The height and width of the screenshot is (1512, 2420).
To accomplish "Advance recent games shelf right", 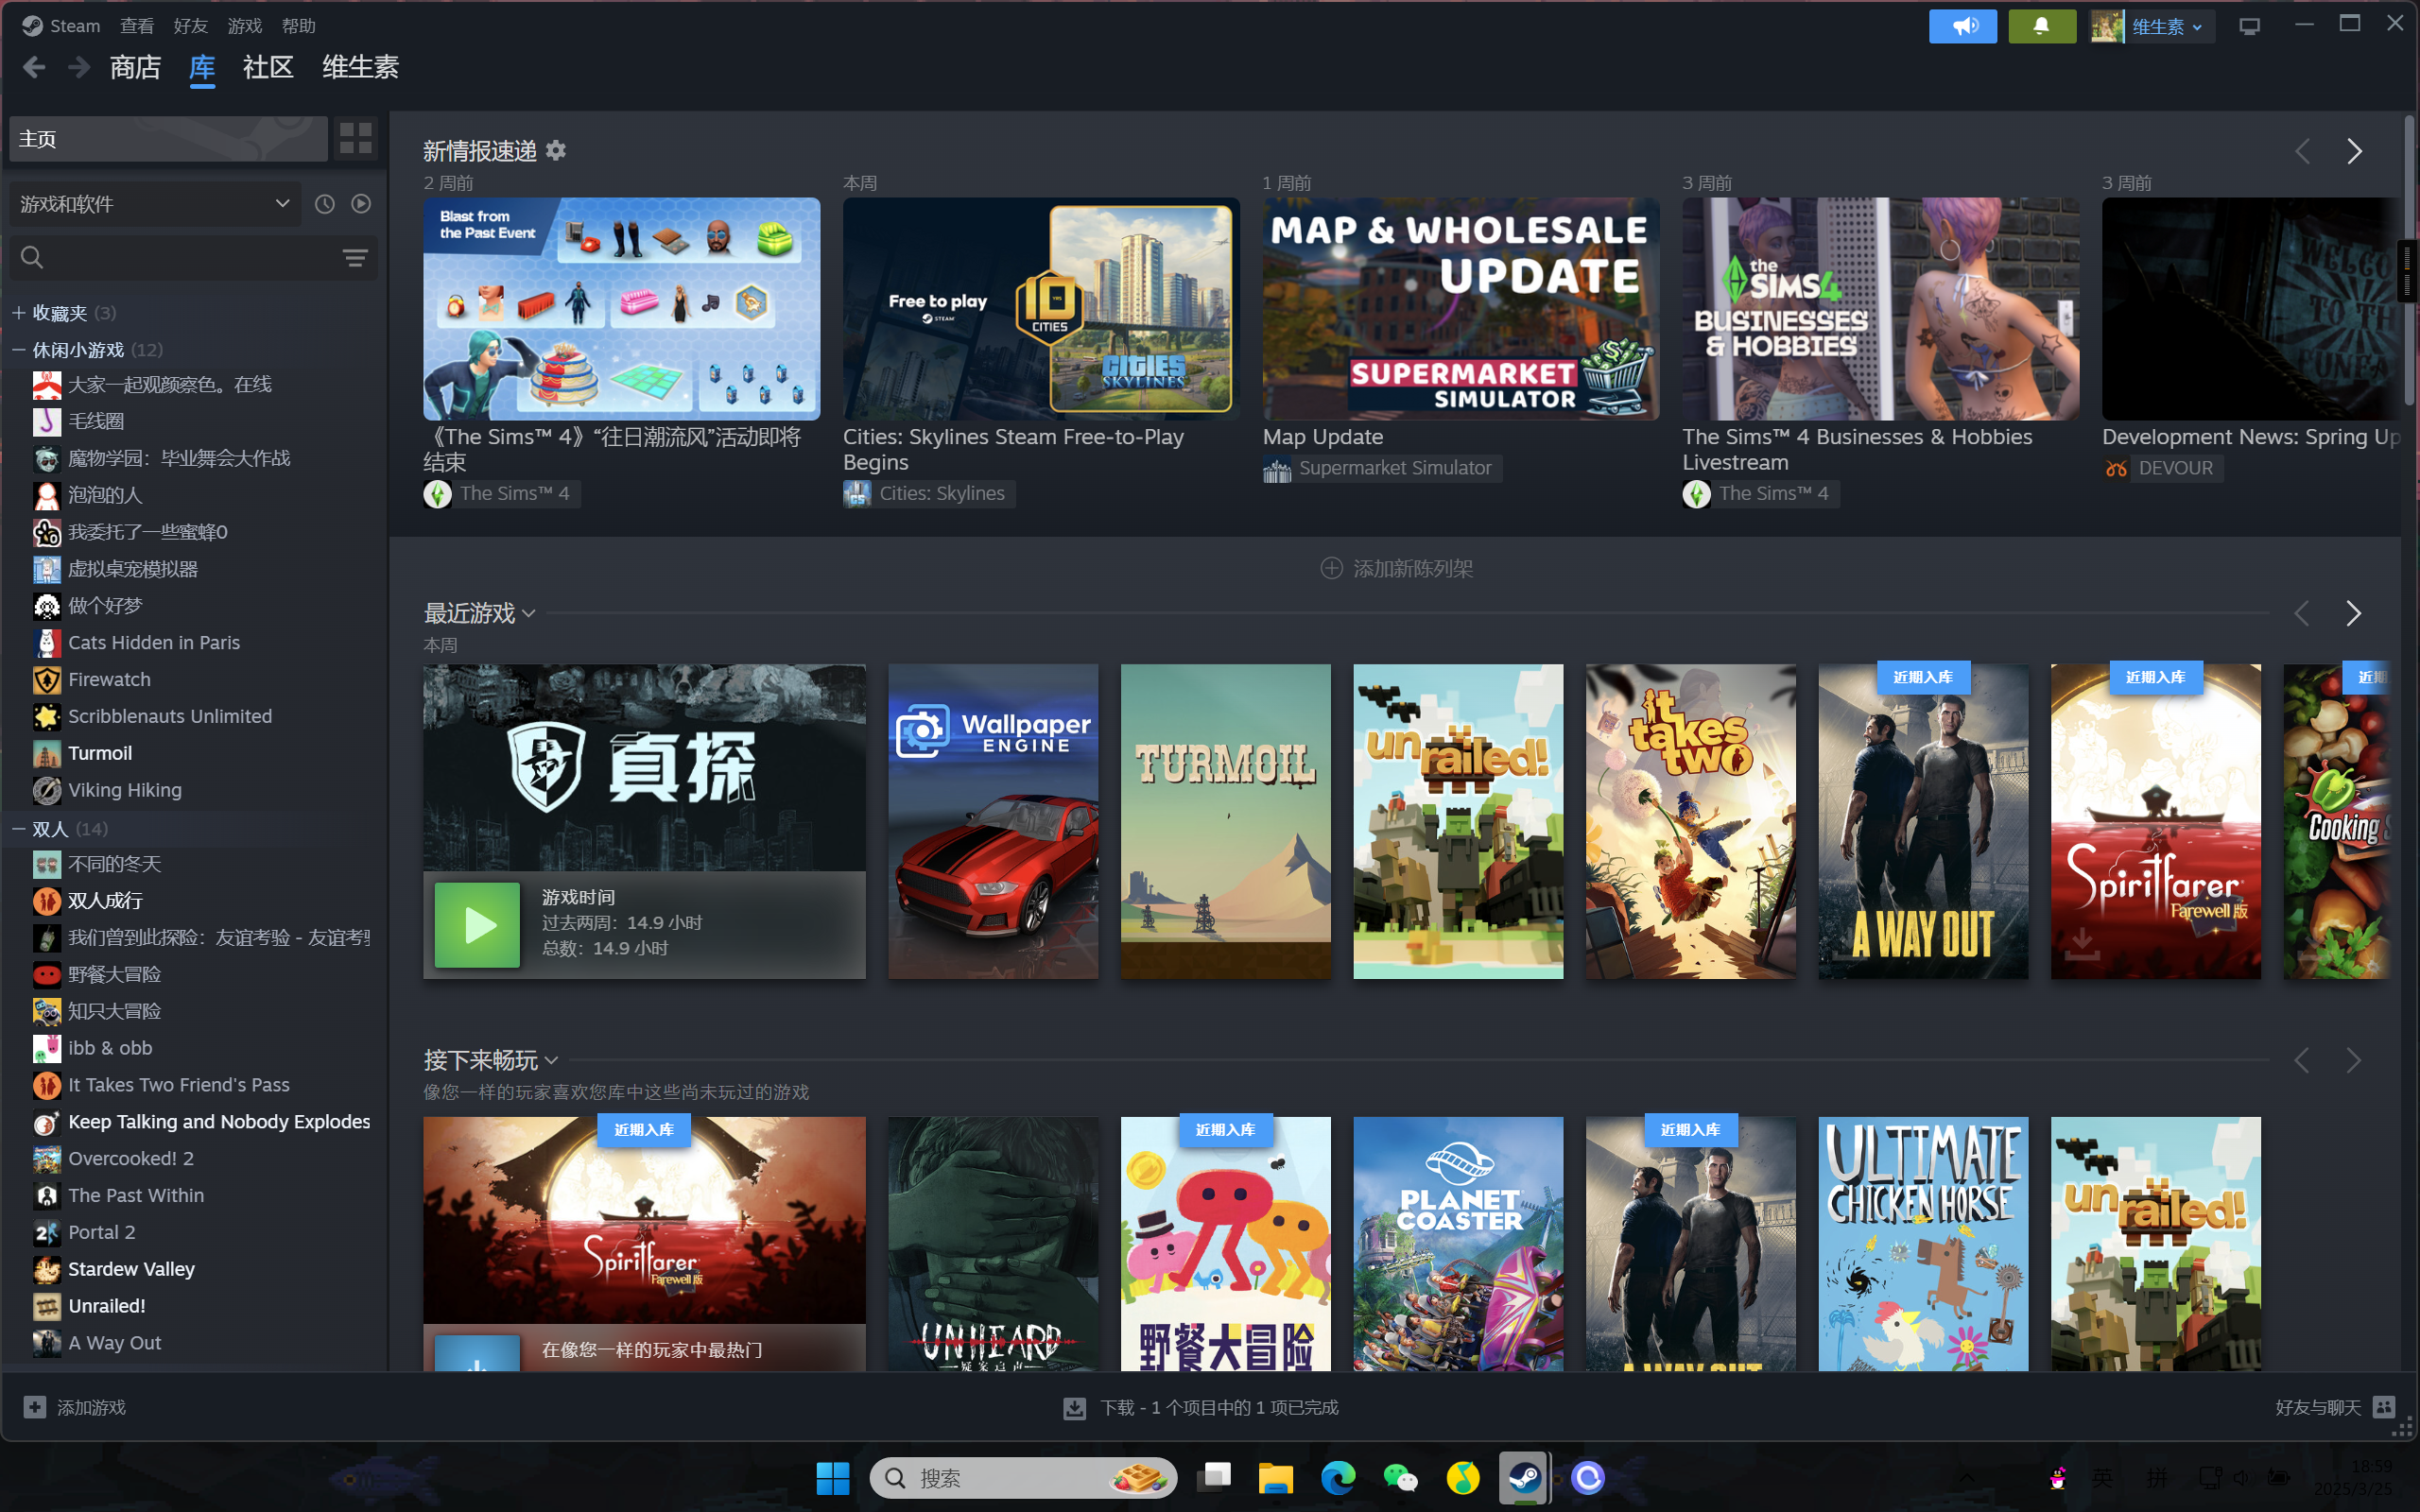I will coord(2353,613).
